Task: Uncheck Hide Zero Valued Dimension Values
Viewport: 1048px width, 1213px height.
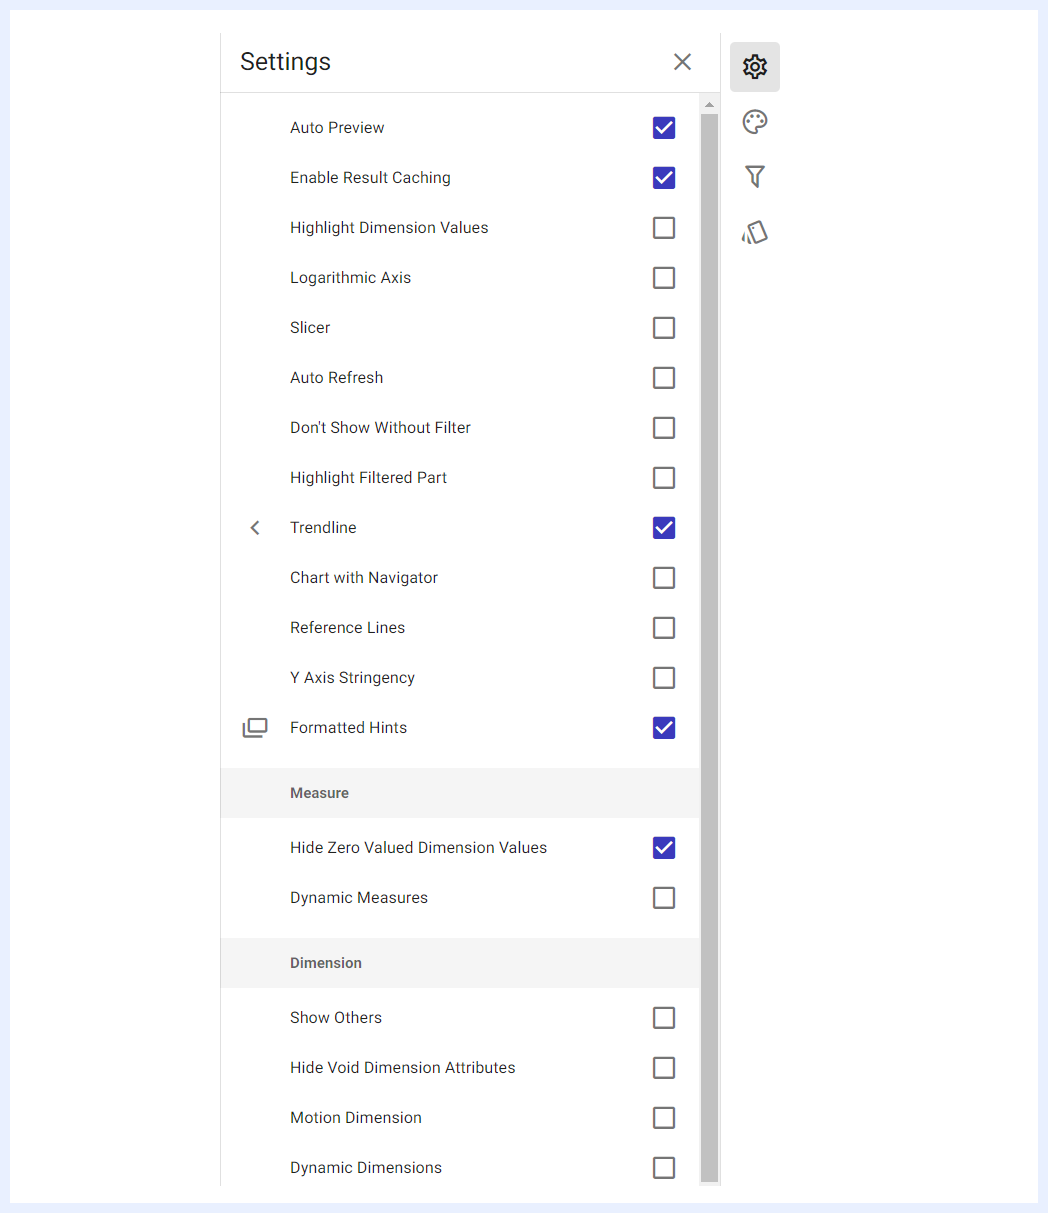Action: click(x=664, y=848)
